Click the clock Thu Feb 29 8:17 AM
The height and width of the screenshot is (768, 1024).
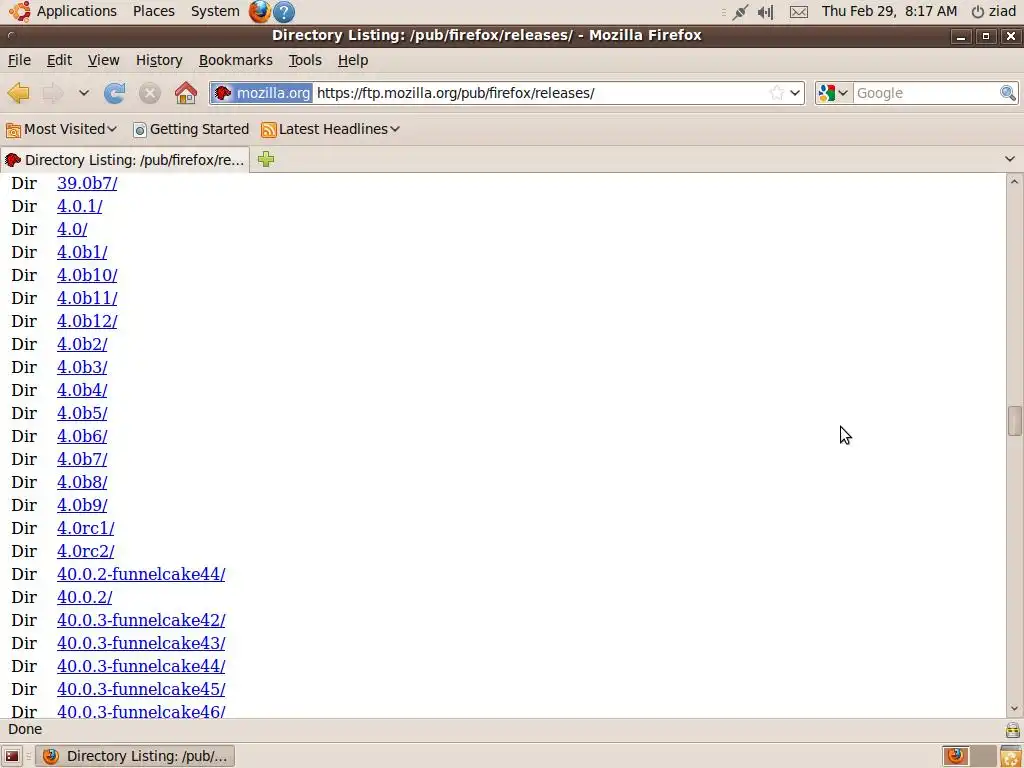(x=889, y=11)
